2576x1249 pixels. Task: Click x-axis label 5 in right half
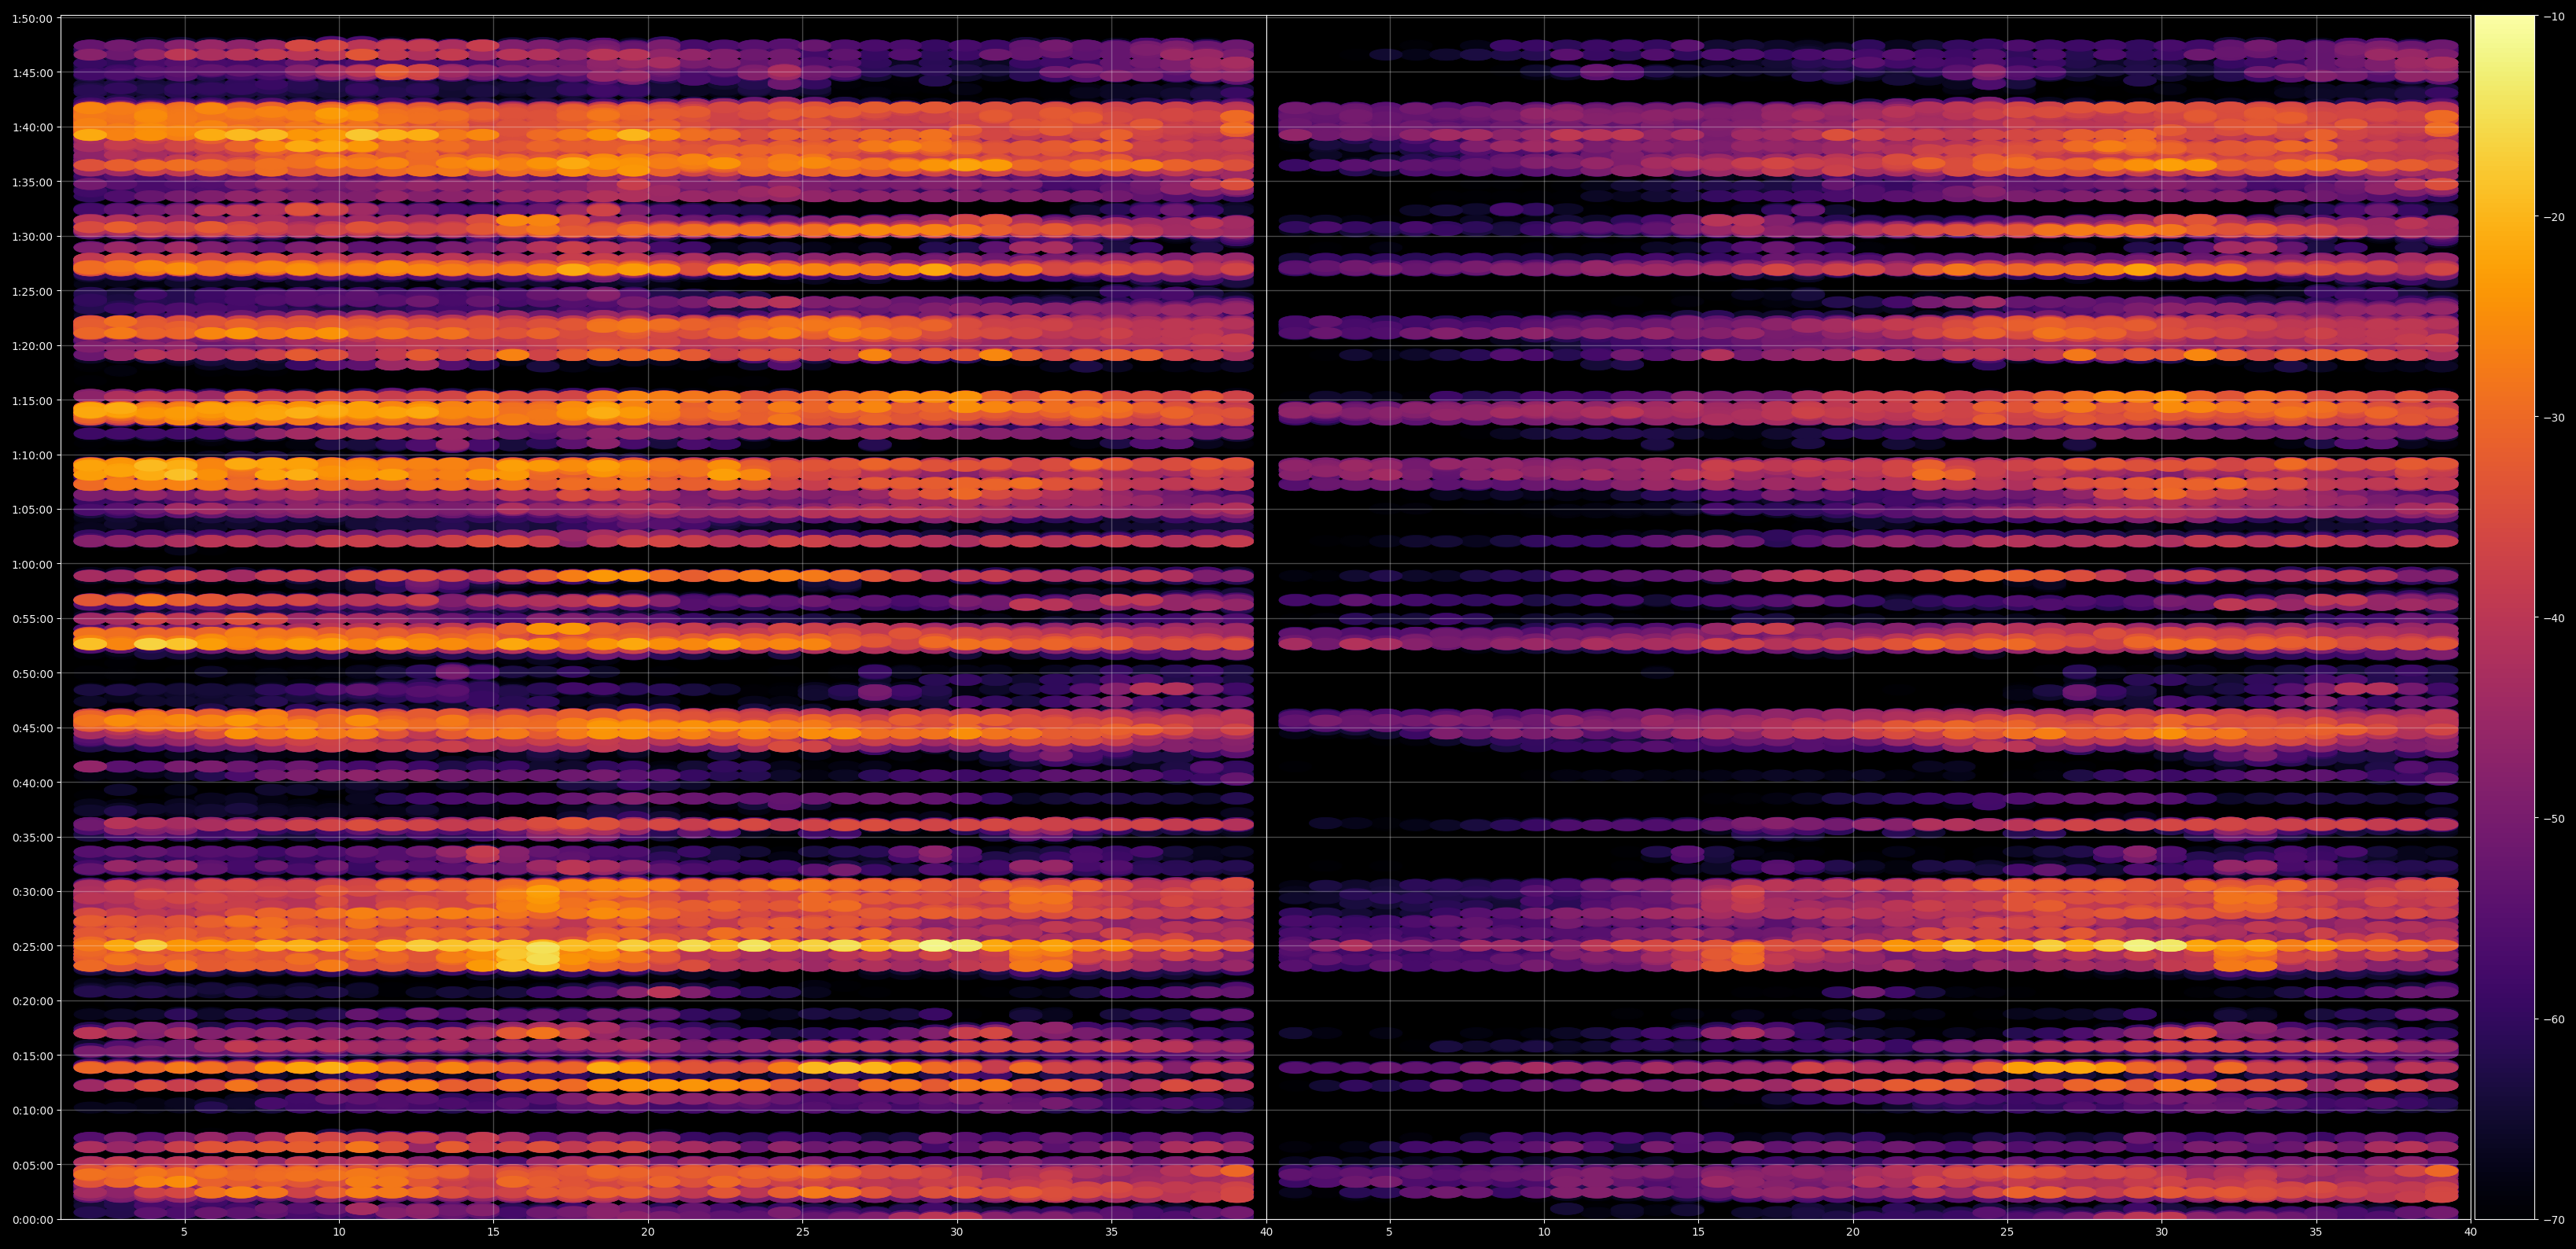pos(1389,1232)
